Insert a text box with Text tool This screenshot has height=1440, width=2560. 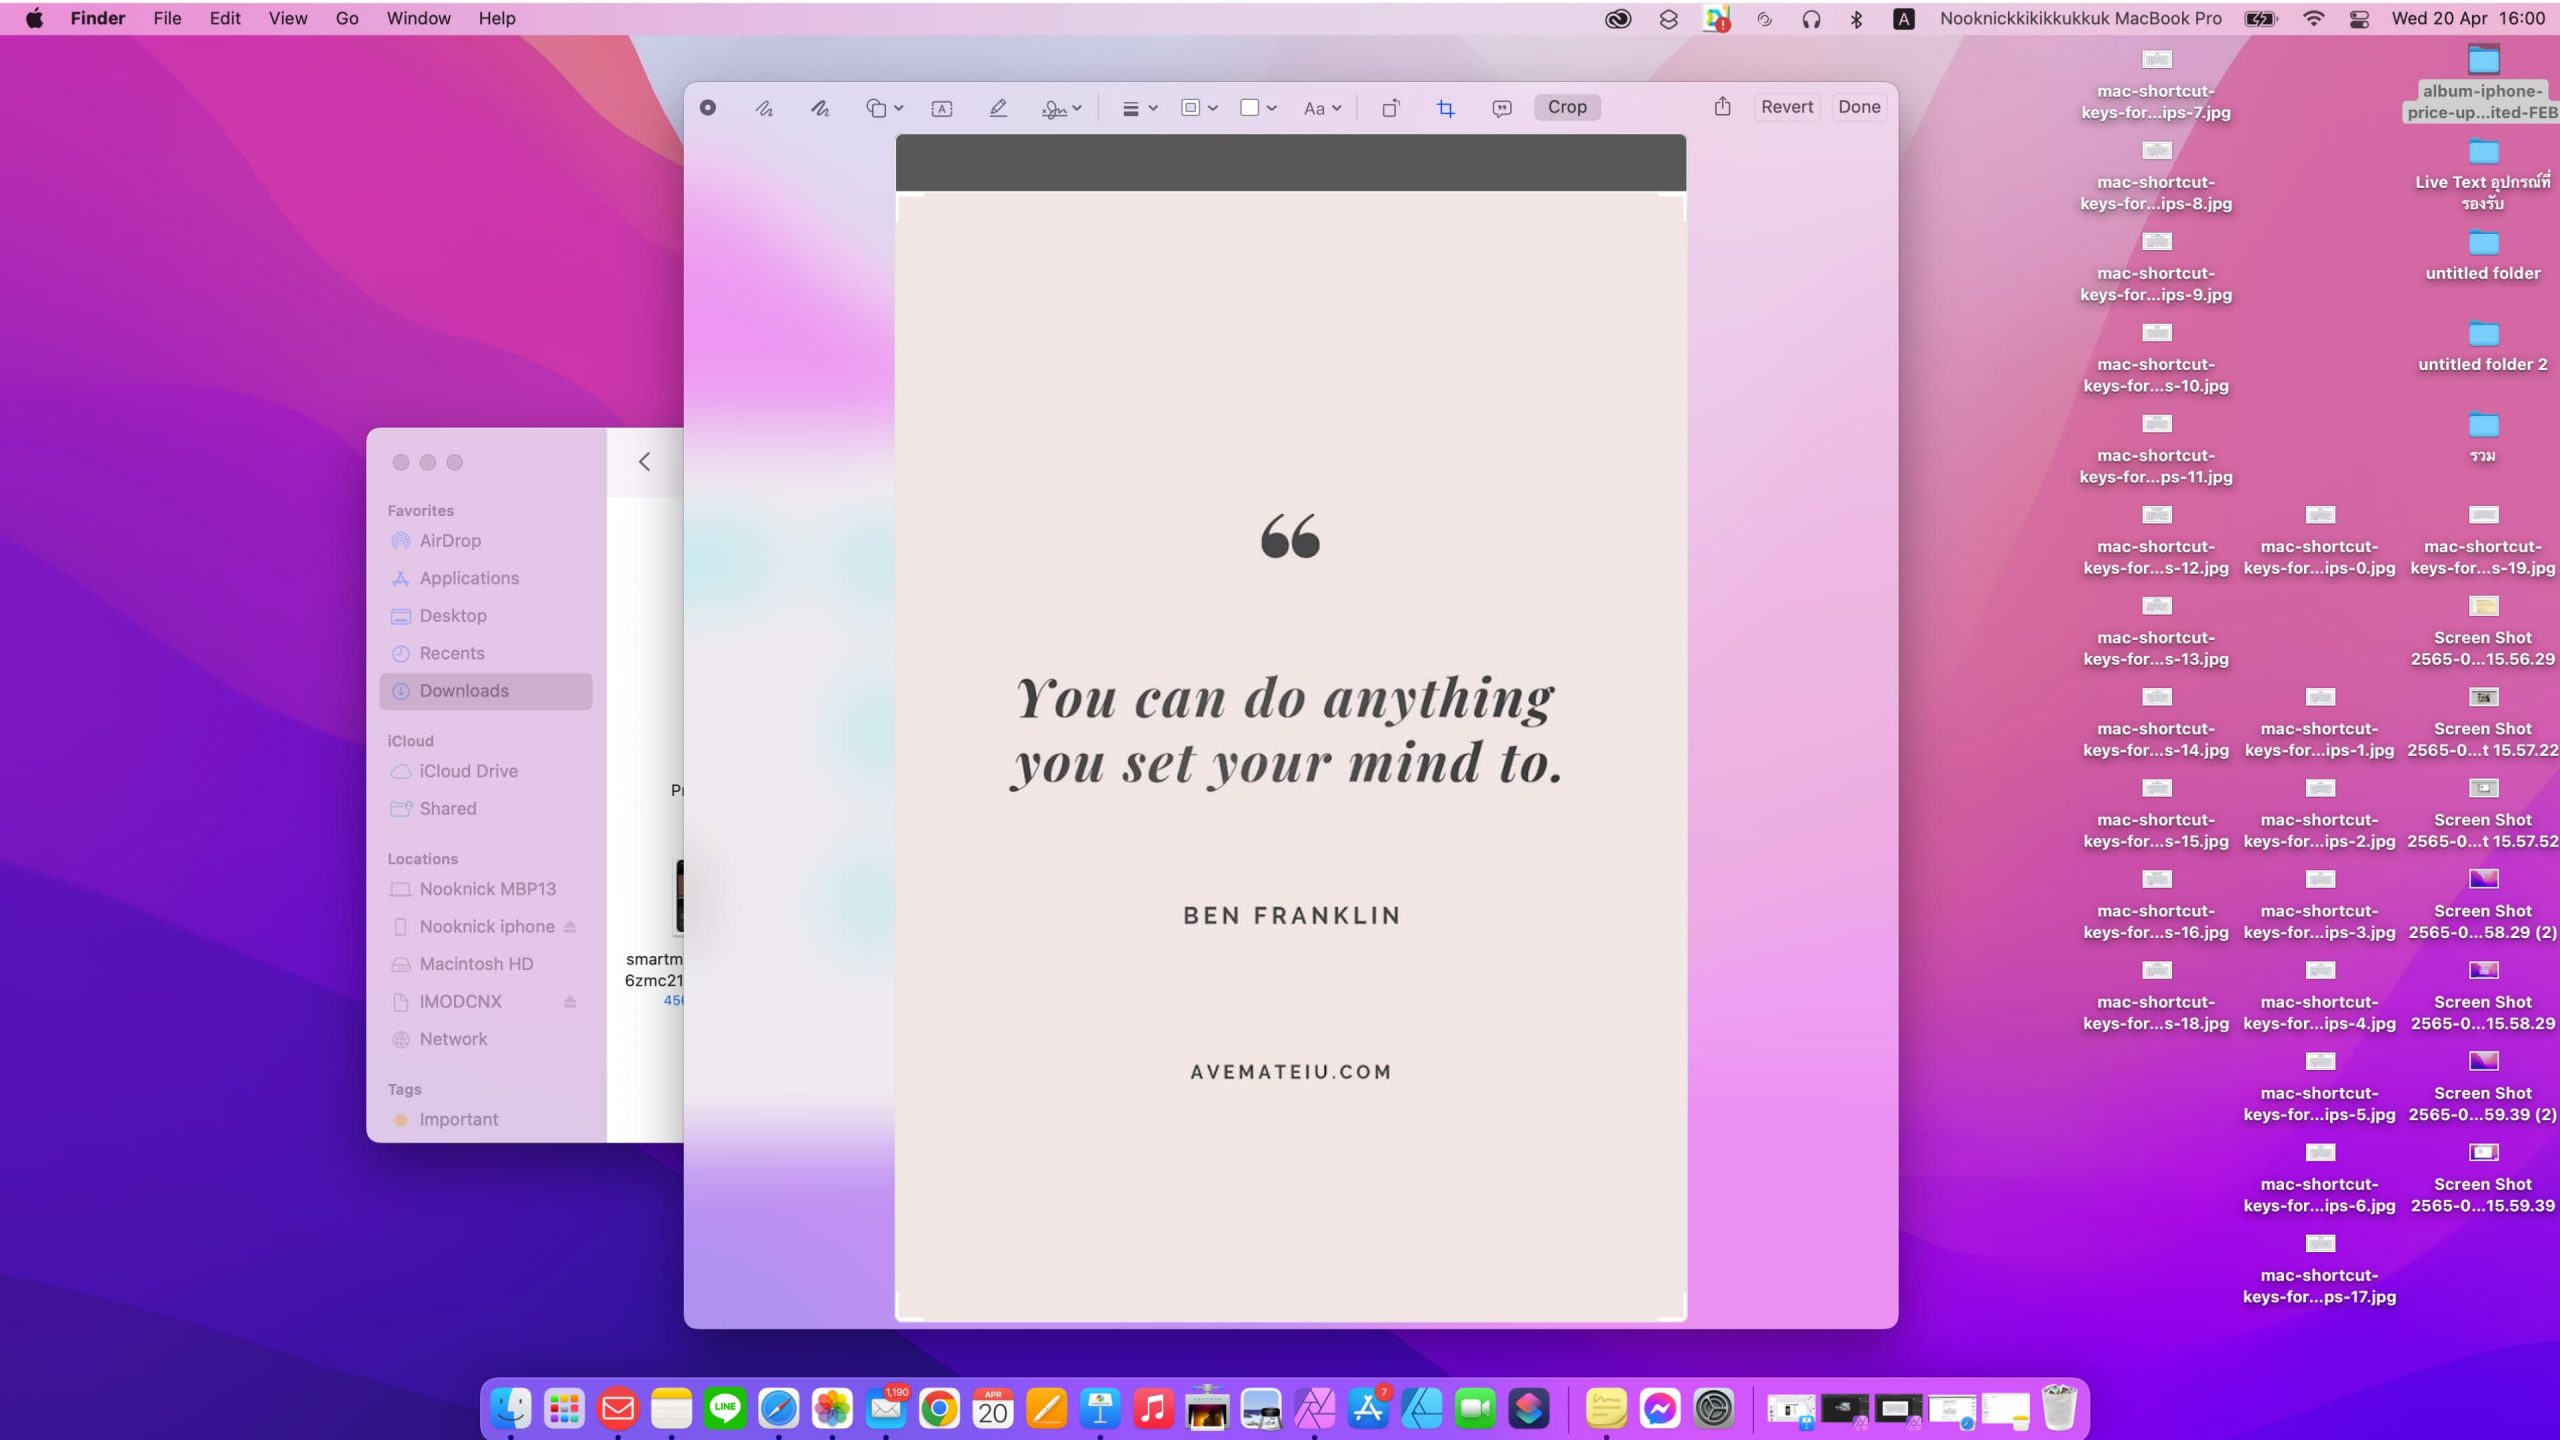[941, 108]
